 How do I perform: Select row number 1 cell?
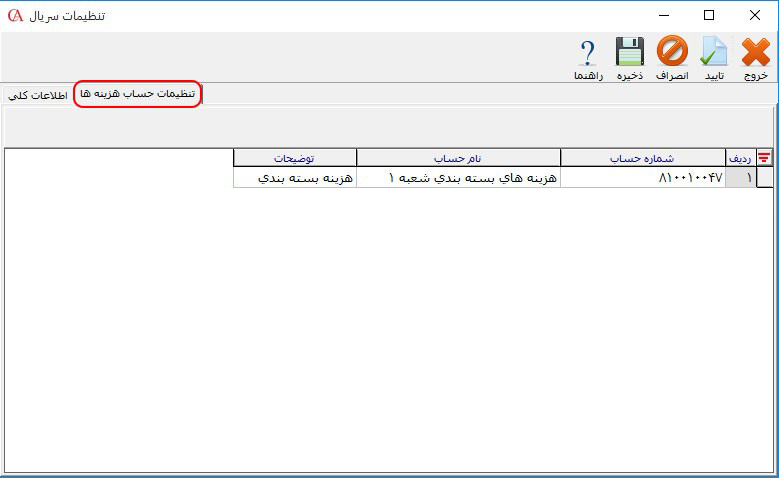pyautogui.click(x=740, y=177)
